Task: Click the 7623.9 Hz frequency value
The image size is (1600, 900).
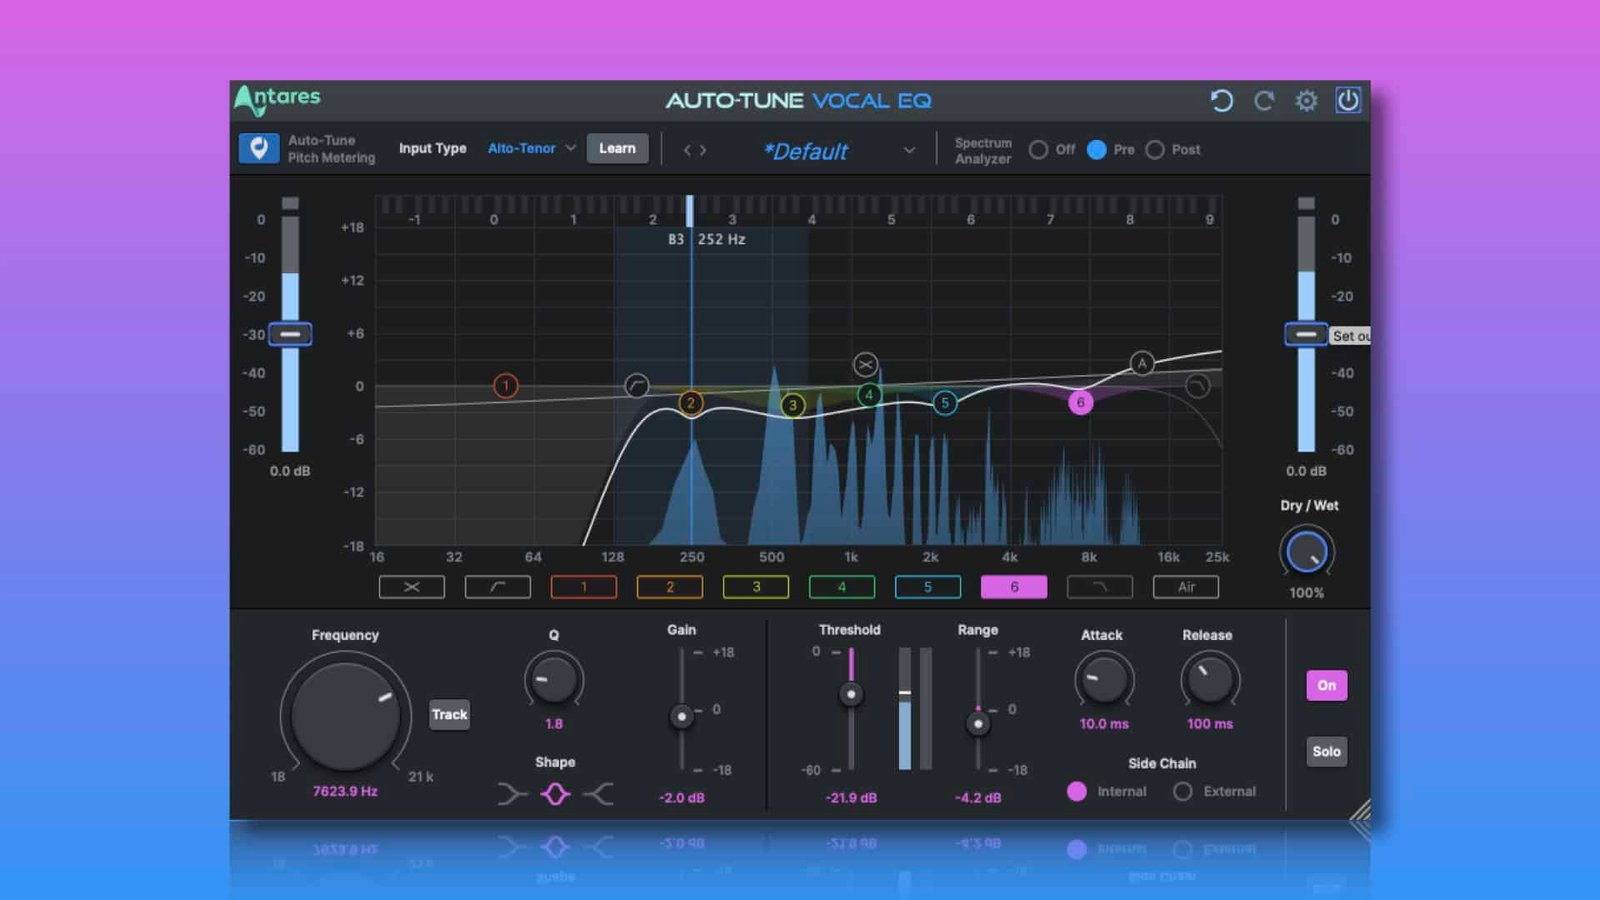Action: pyautogui.click(x=345, y=791)
